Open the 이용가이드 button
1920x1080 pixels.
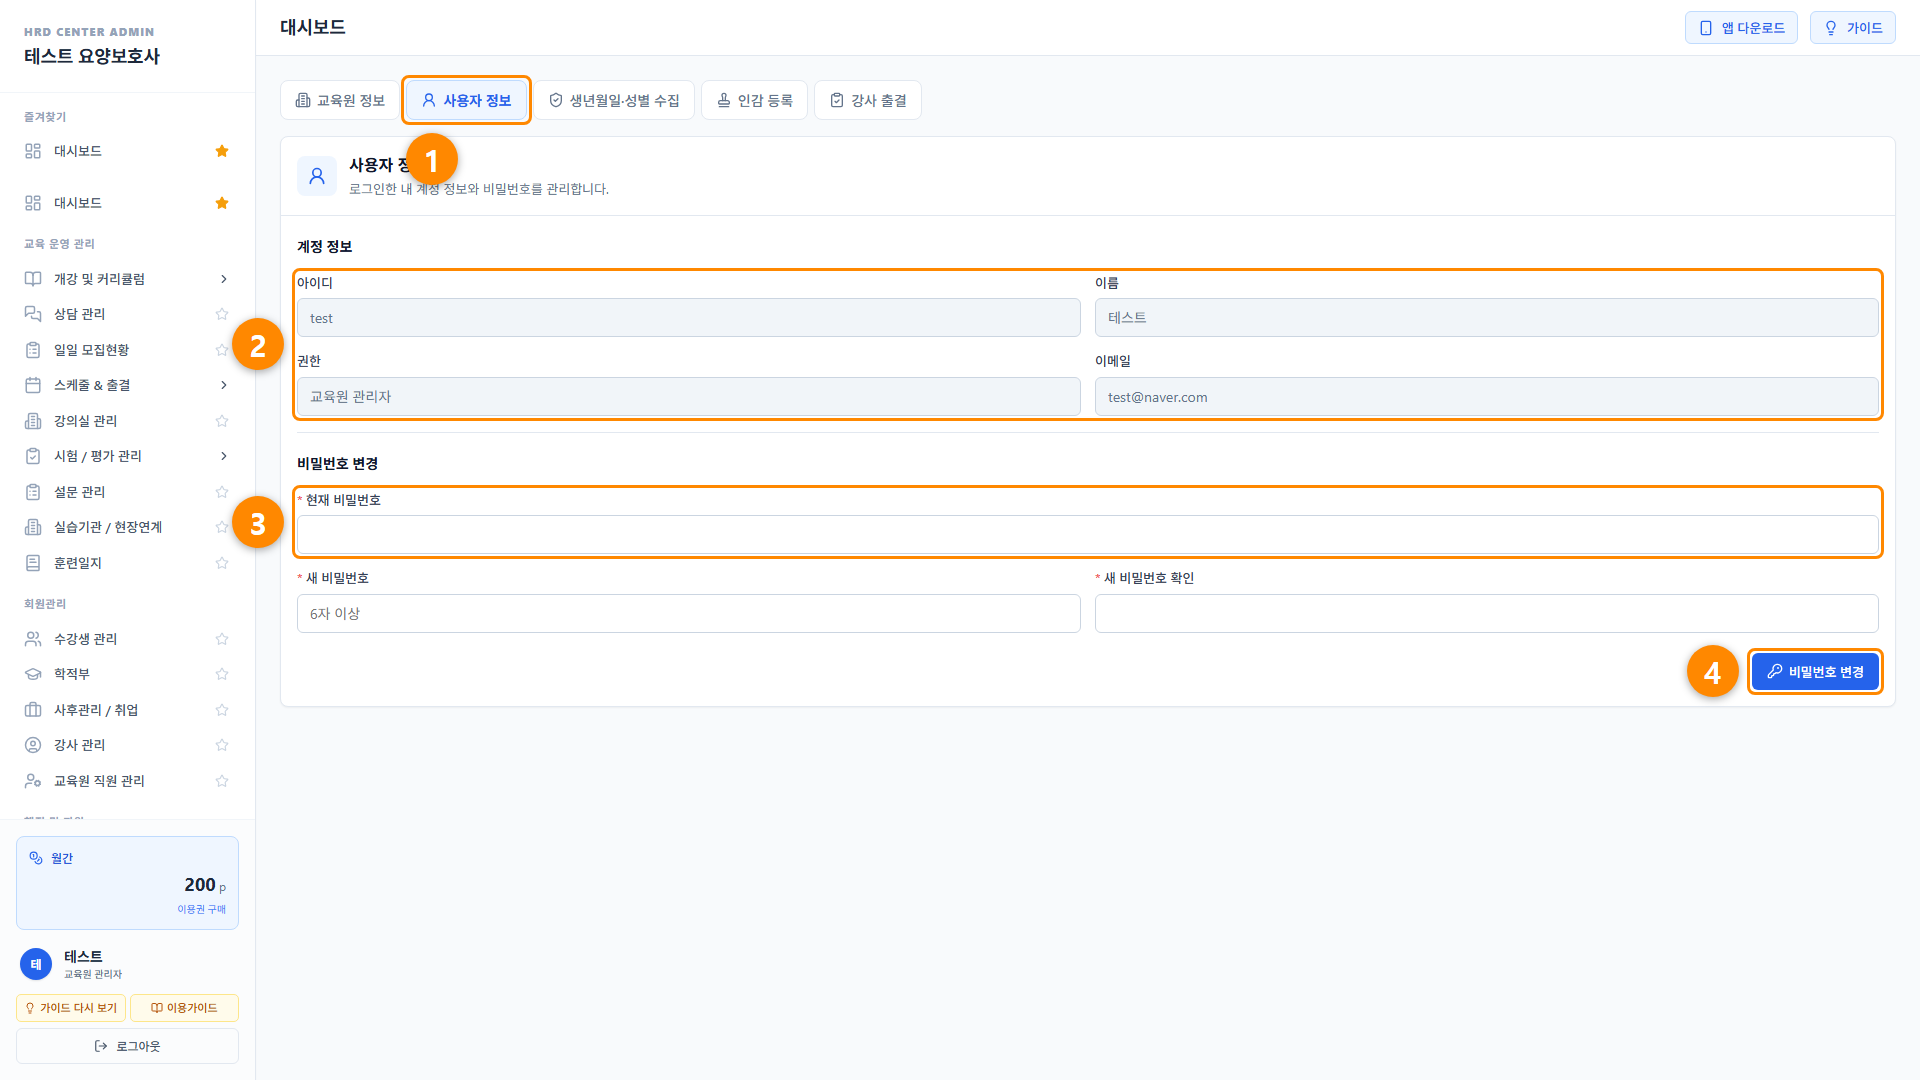(x=184, y=1008)
